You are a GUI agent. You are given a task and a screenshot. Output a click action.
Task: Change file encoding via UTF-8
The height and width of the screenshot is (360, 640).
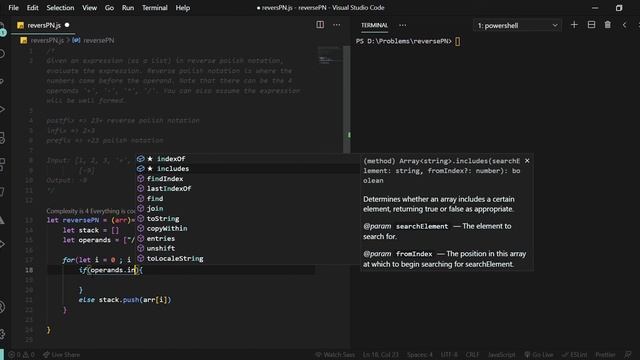[449, 355]
